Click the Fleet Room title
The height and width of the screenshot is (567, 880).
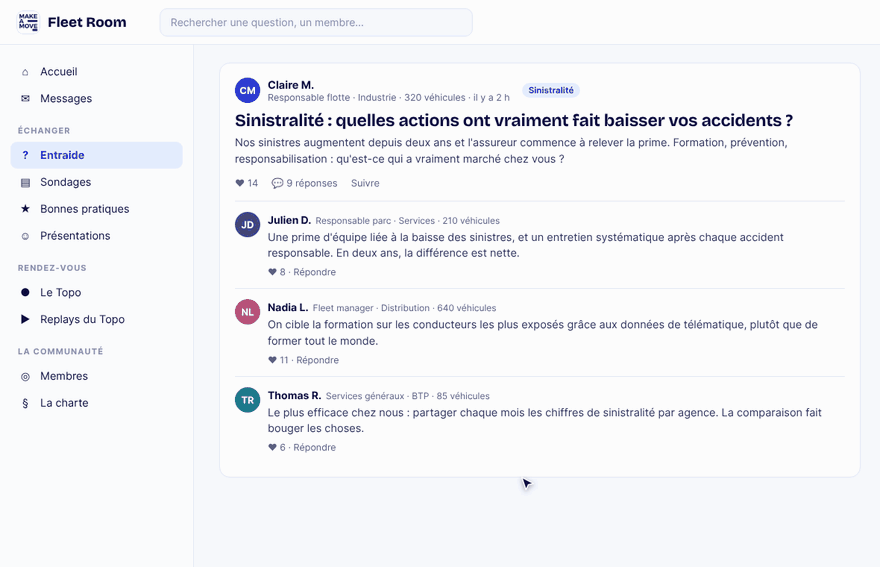click(87, 22)
